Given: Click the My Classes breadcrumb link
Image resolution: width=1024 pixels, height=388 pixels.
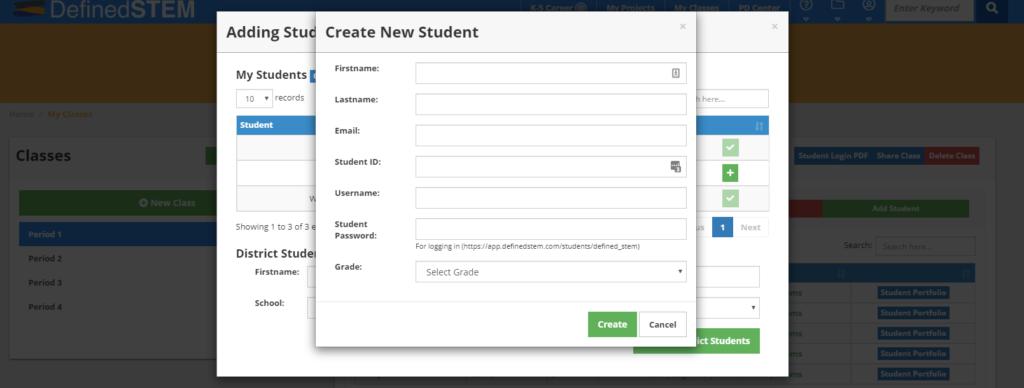Looking at the screenshot, I should click(x=70, y=114).
